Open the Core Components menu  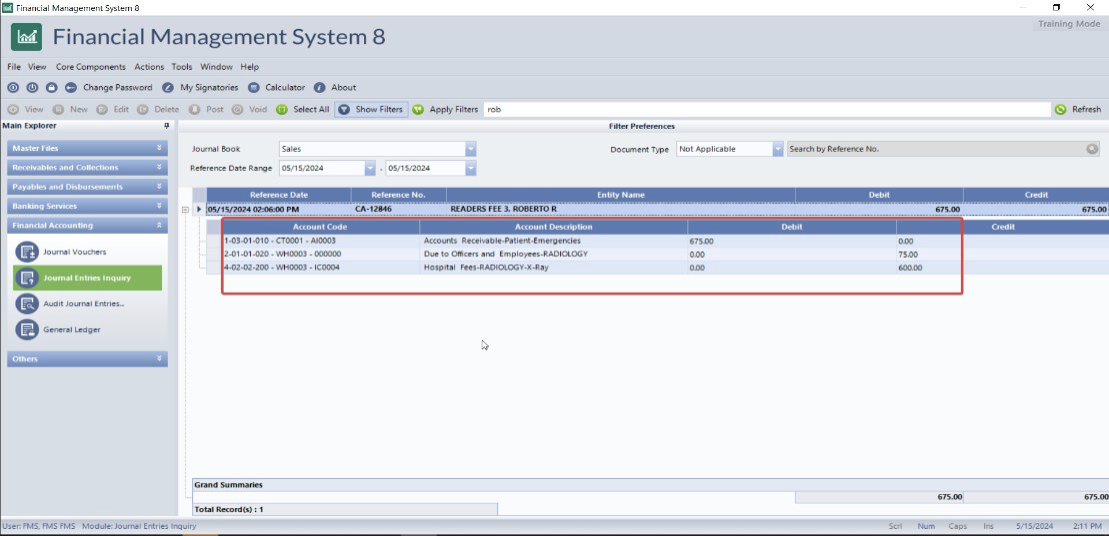click(91, 67)
